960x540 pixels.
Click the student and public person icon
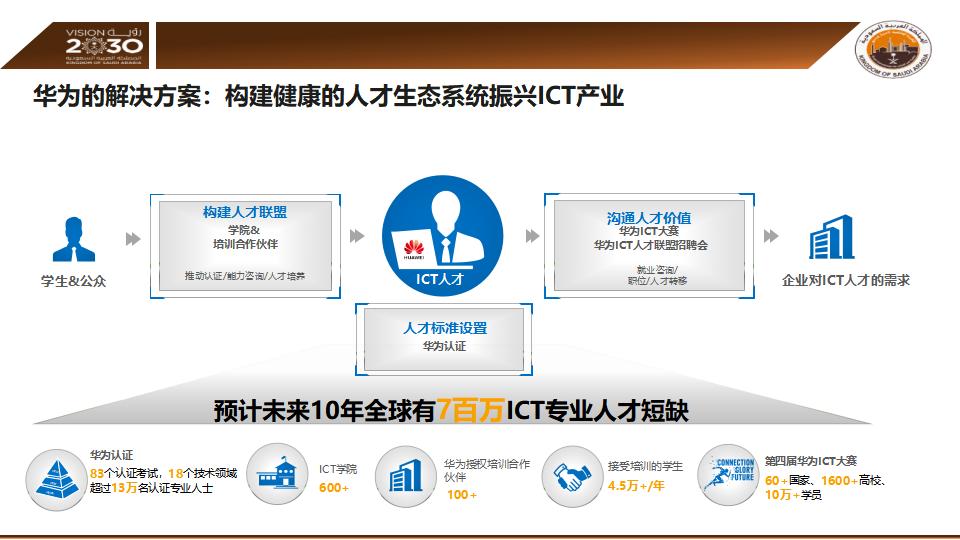coord(73,239)
